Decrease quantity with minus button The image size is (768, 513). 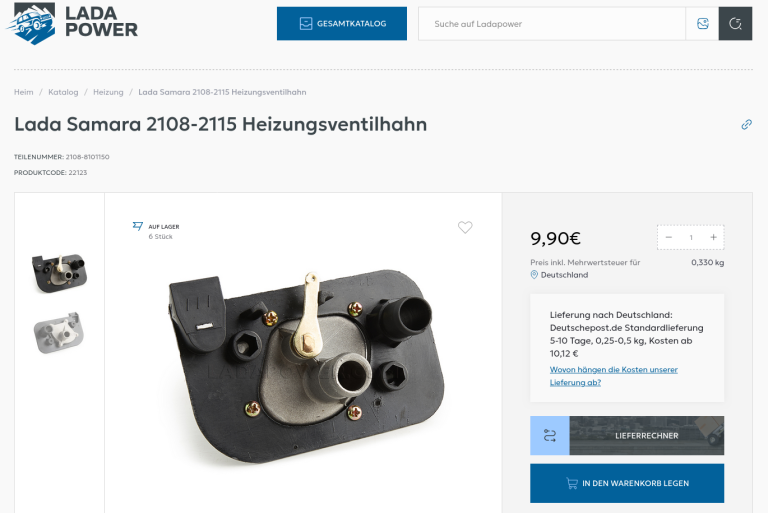click(669, 237)
